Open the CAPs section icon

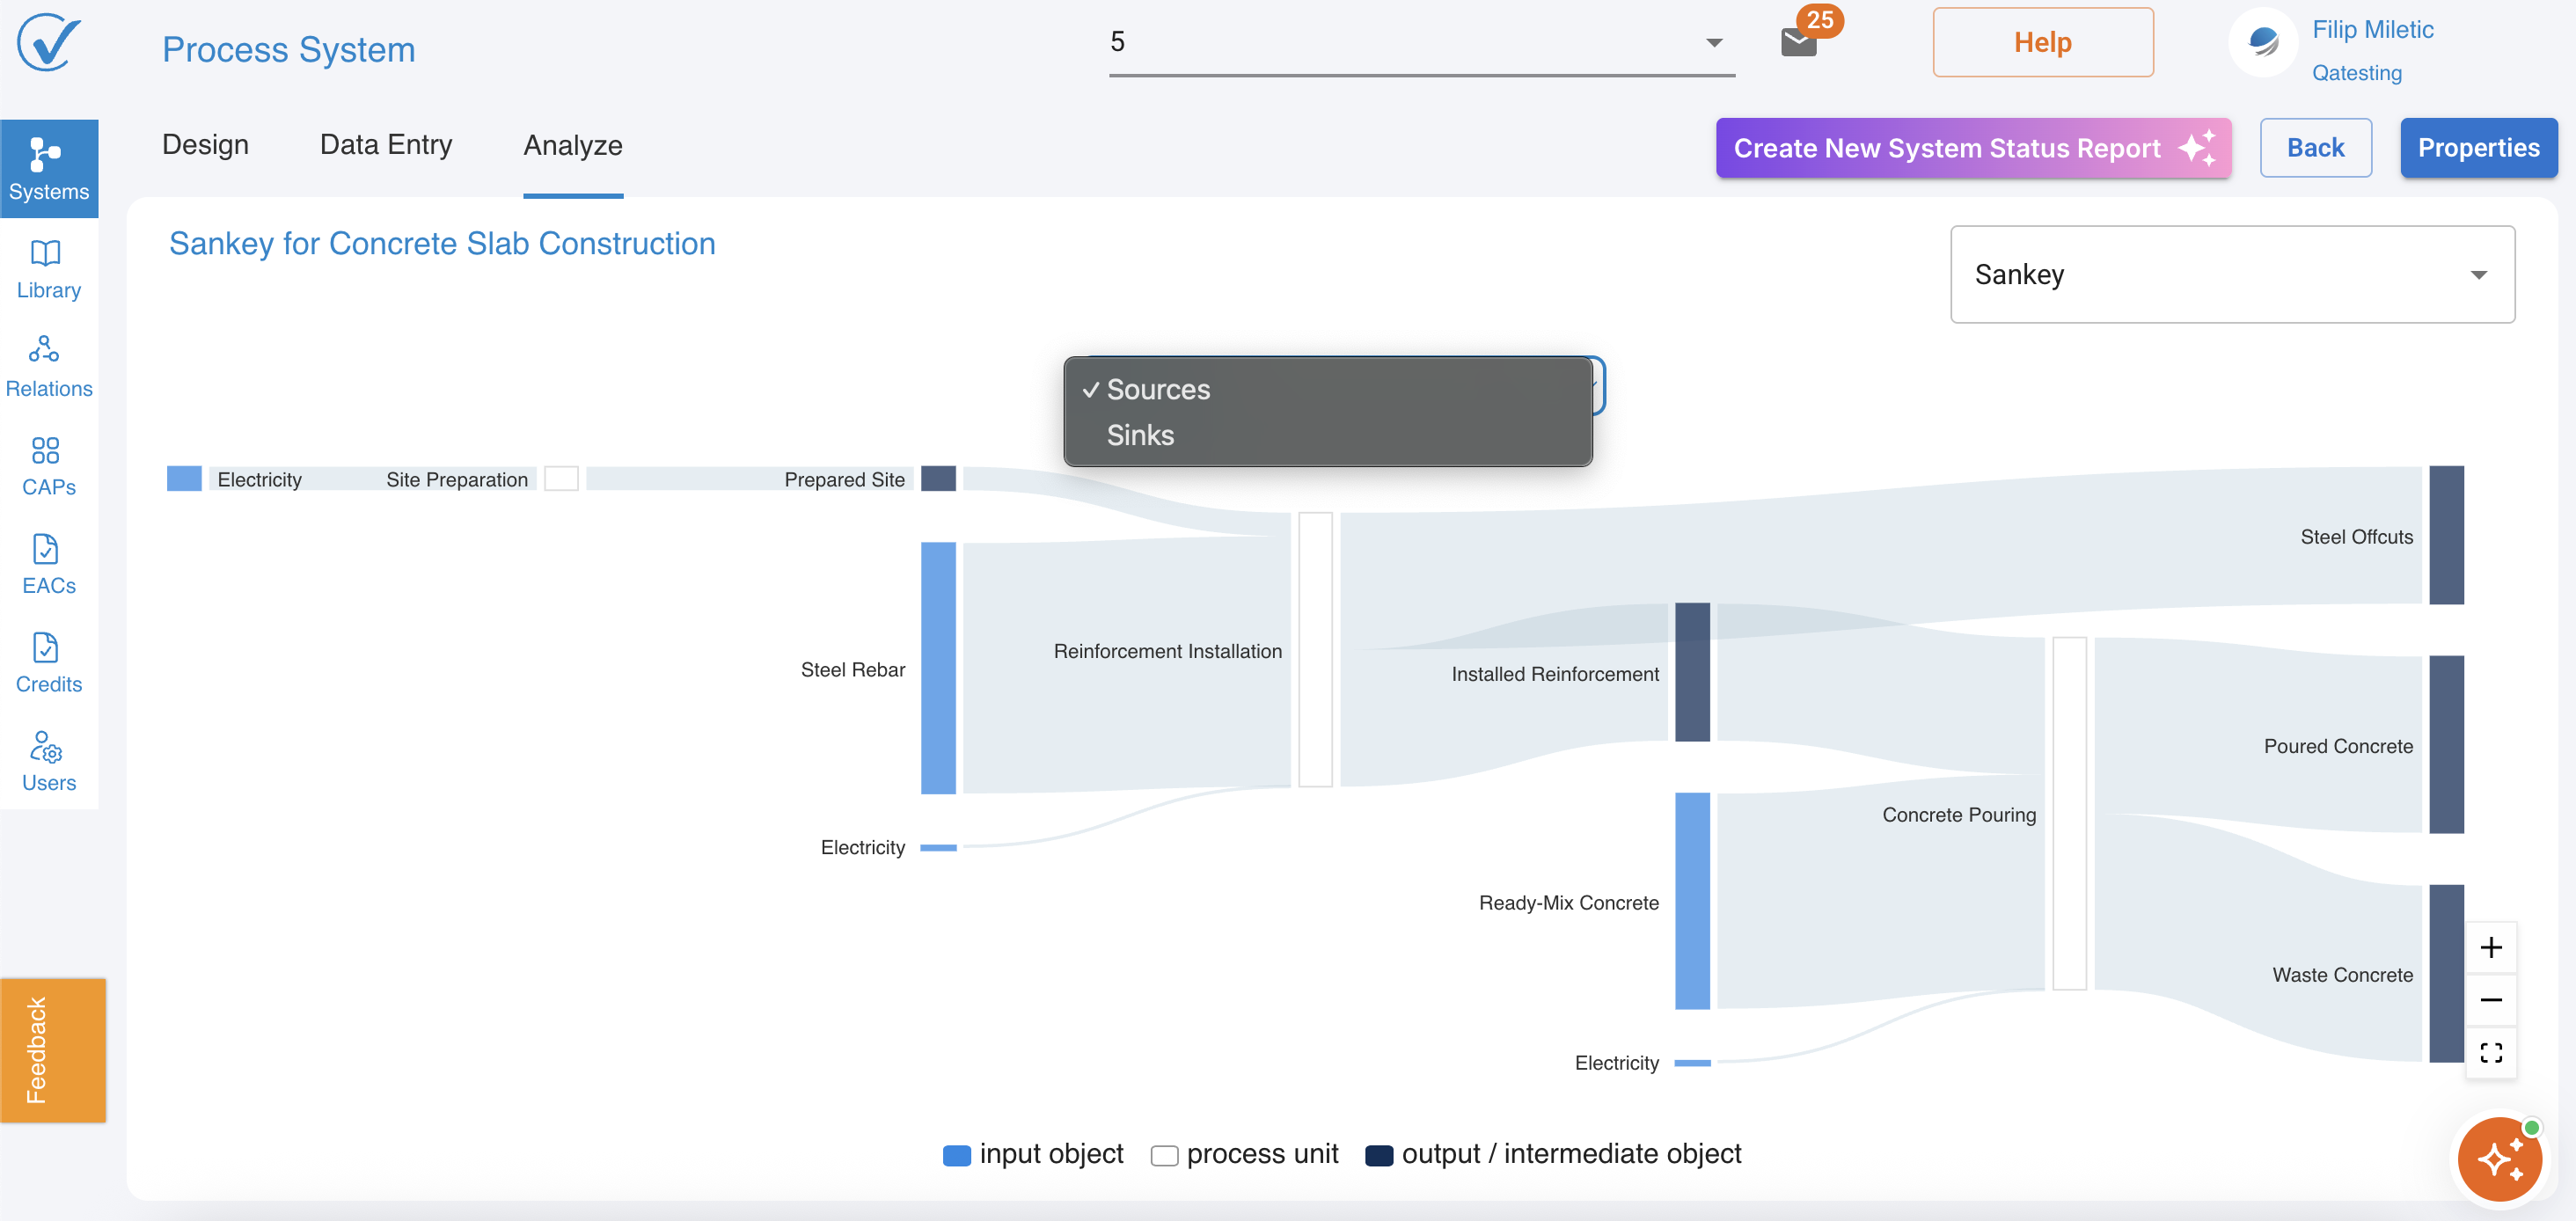(48, 465)
